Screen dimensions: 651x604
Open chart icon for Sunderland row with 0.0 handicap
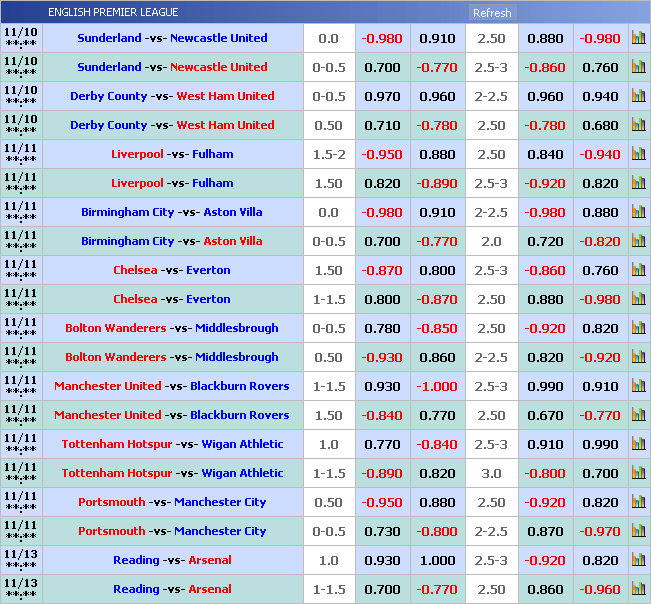click(x=638, y=39)
